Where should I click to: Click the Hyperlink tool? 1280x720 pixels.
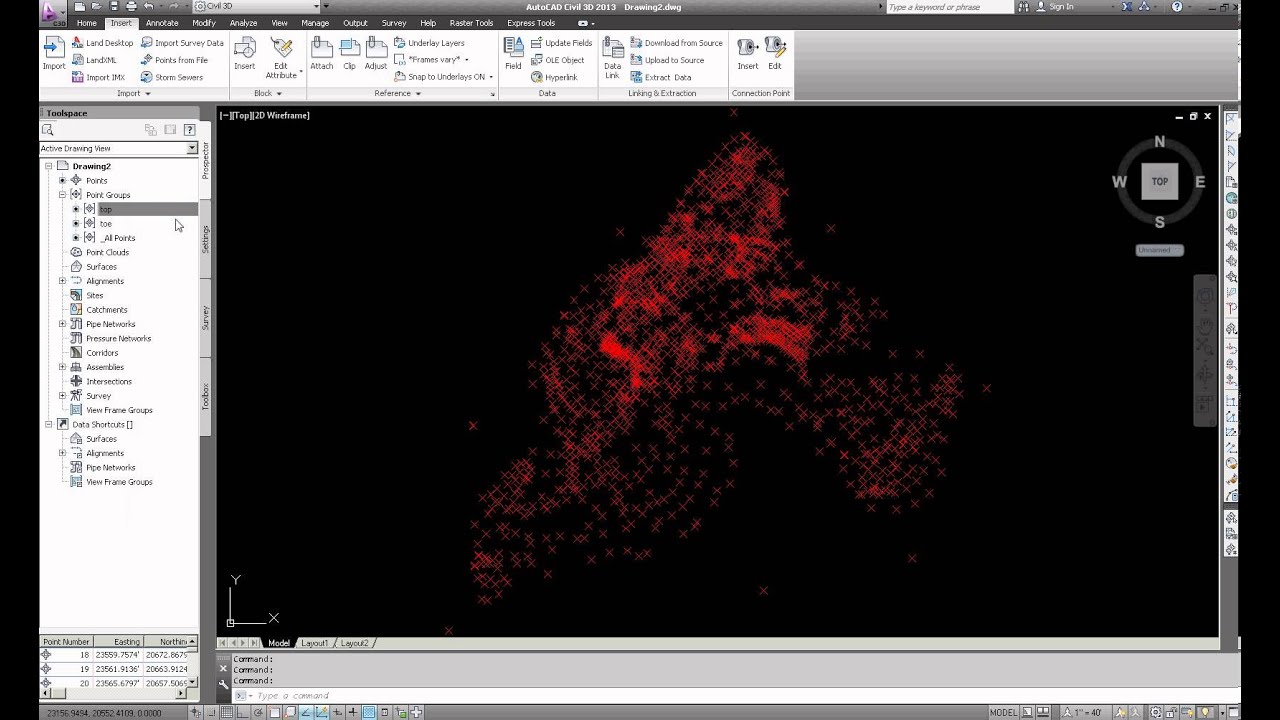554,77
